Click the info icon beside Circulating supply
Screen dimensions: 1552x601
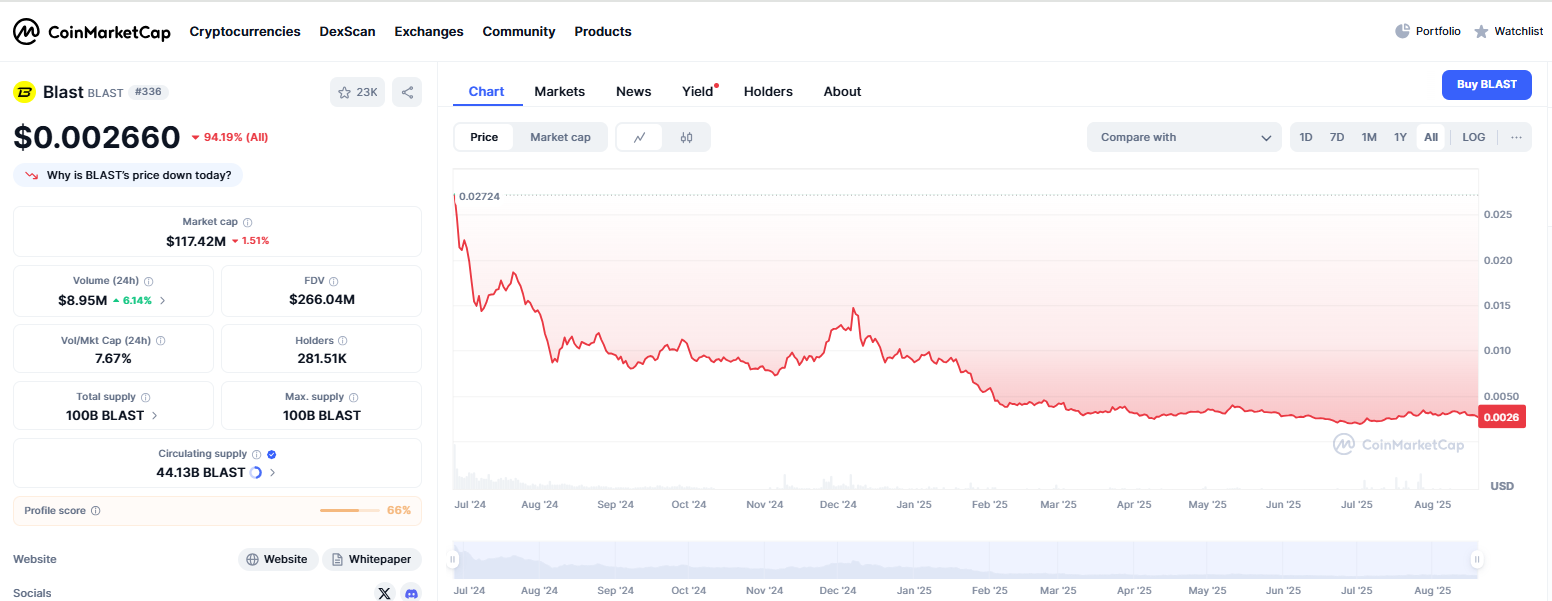pyautogui.click(x=256, y=454)
